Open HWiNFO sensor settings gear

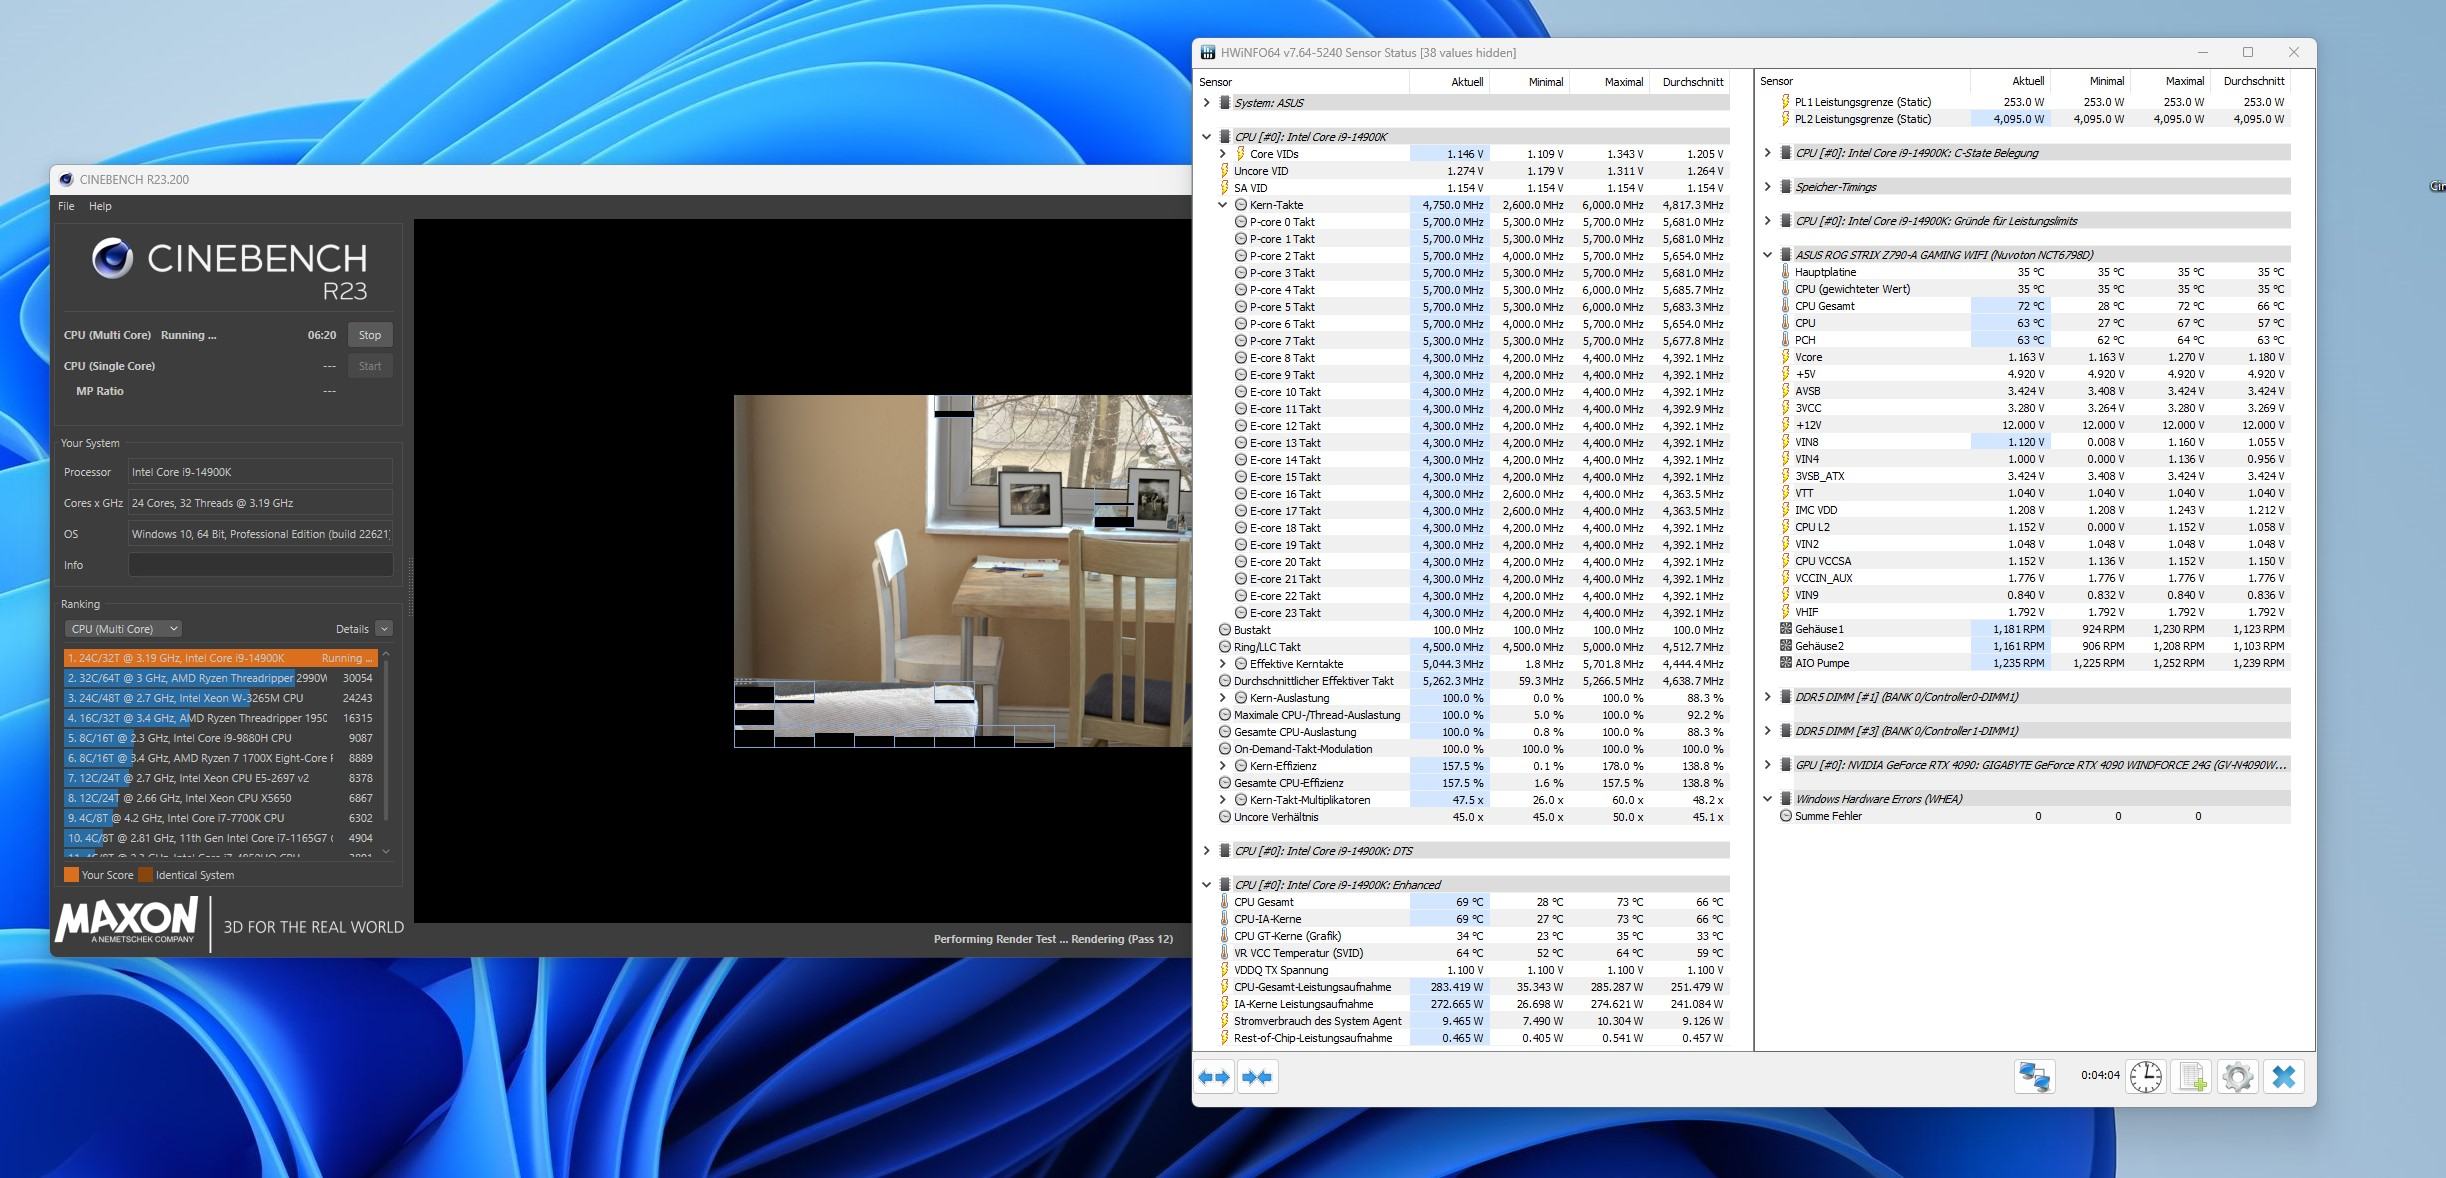(x=2237, y=1076)
